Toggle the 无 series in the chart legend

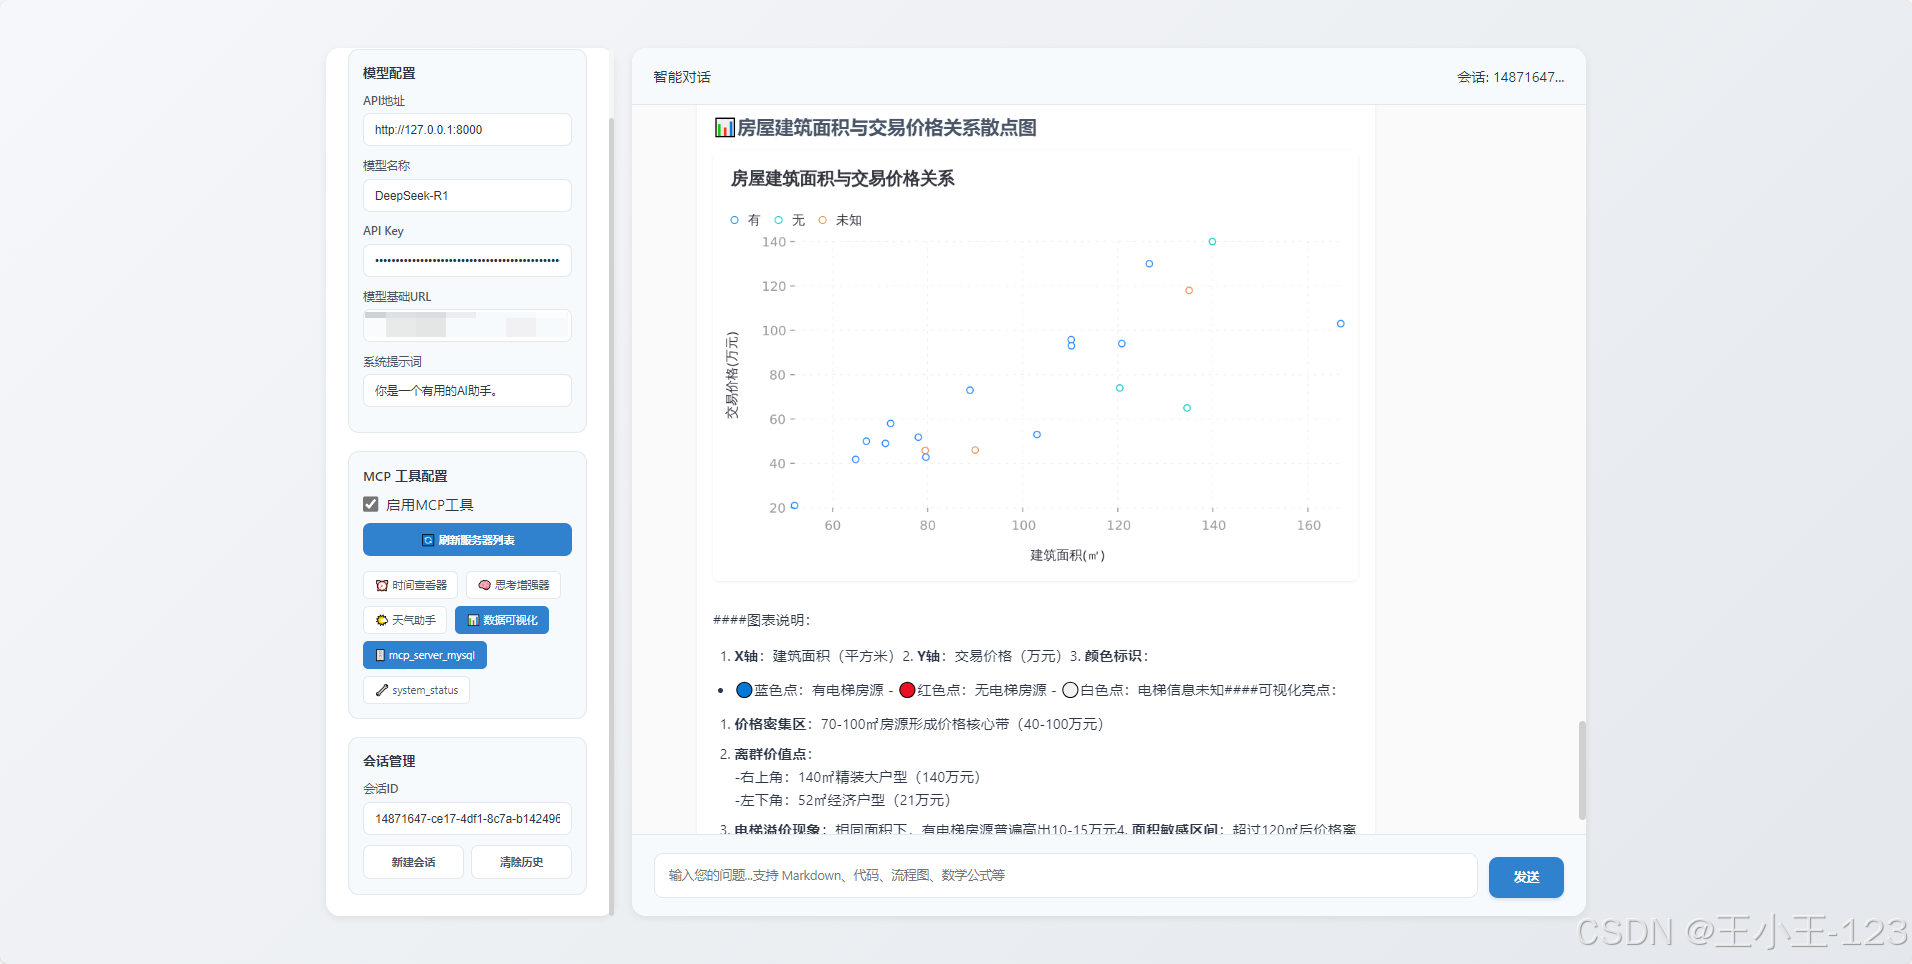click(x=790, y=220)
